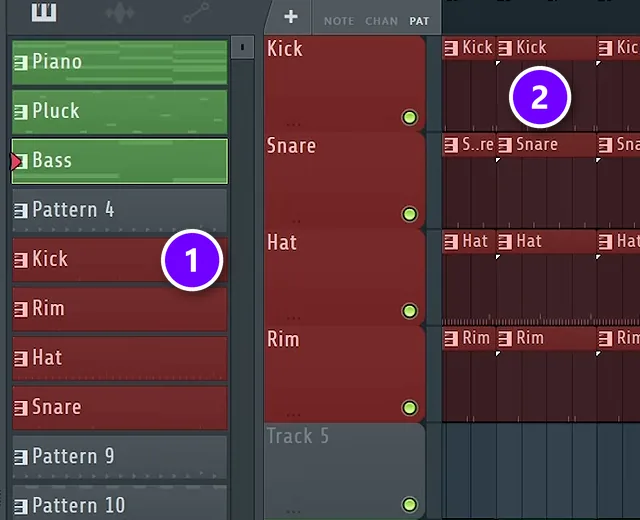
Task: Click the Track 5 header name
Action: coord(298,436)
